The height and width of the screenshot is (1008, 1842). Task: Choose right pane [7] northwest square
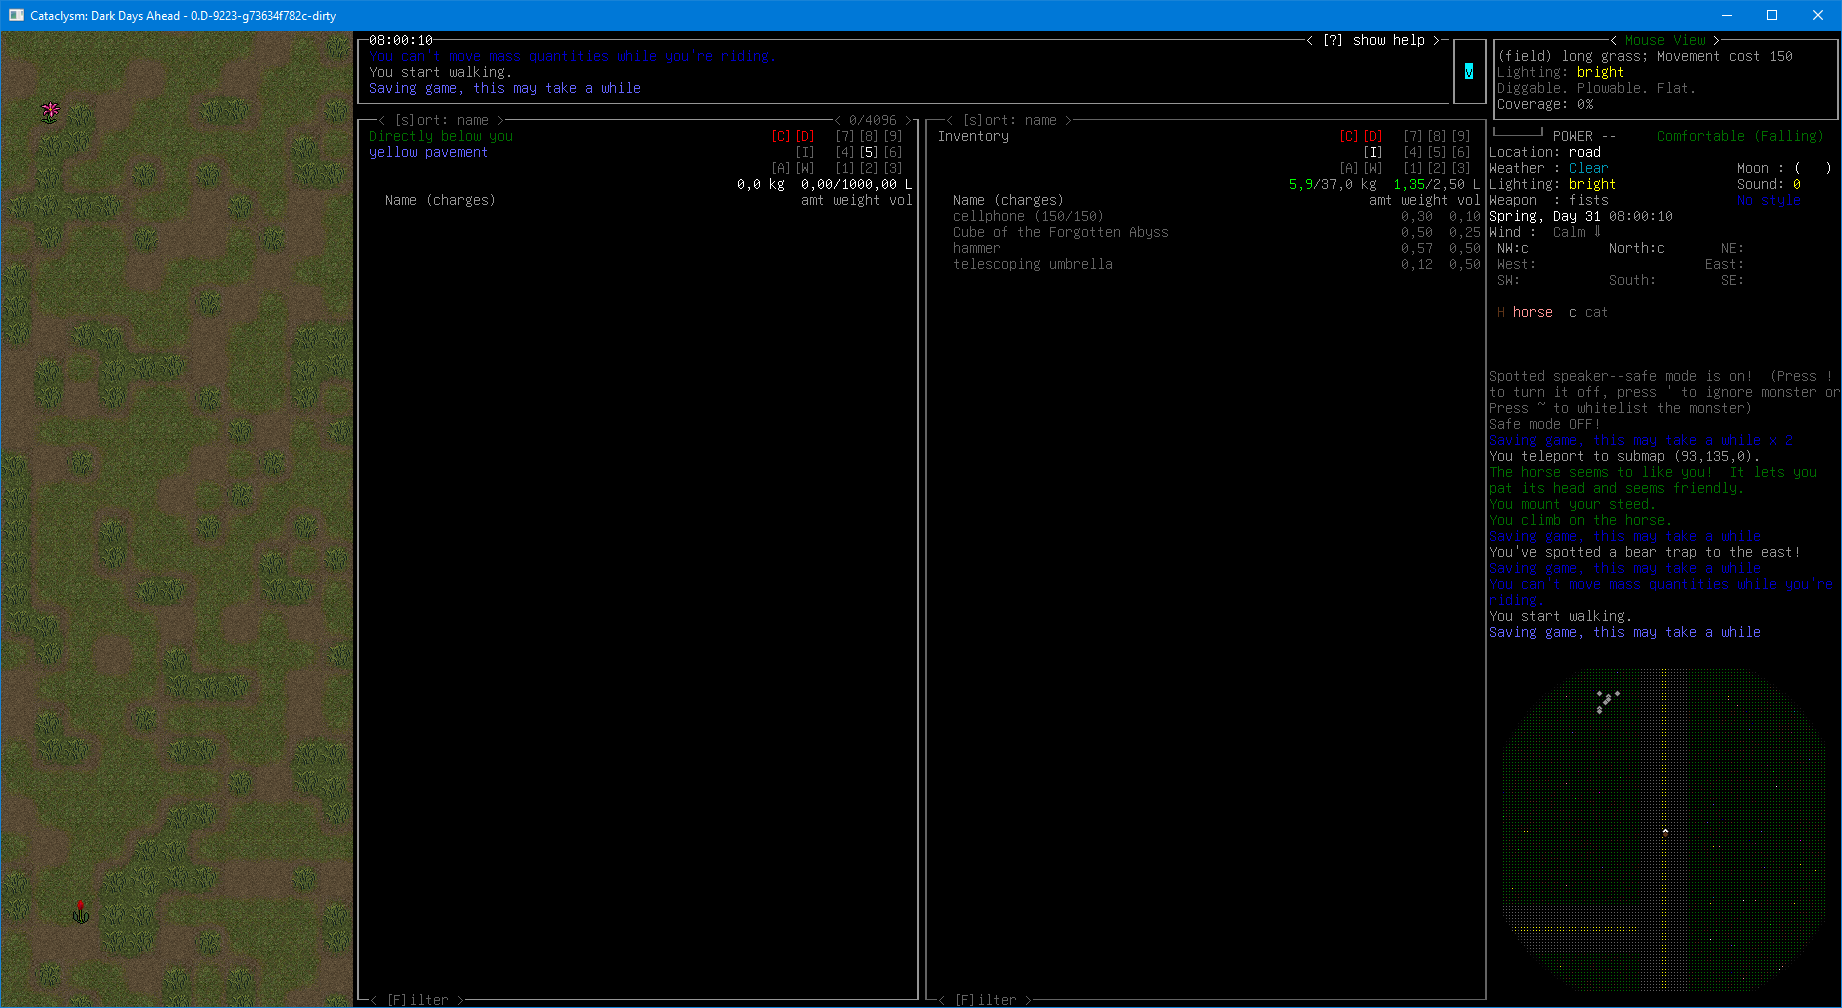point(1413,136)
